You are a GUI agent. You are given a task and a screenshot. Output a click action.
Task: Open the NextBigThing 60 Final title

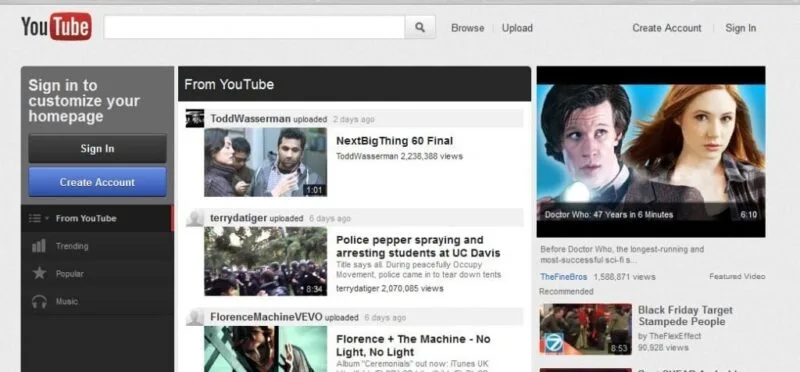tap(394, 141)
